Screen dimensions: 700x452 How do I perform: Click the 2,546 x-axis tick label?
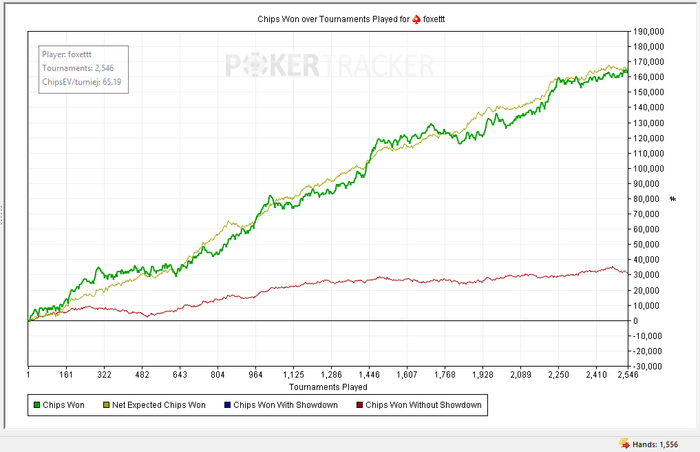(x=628, y=375)
